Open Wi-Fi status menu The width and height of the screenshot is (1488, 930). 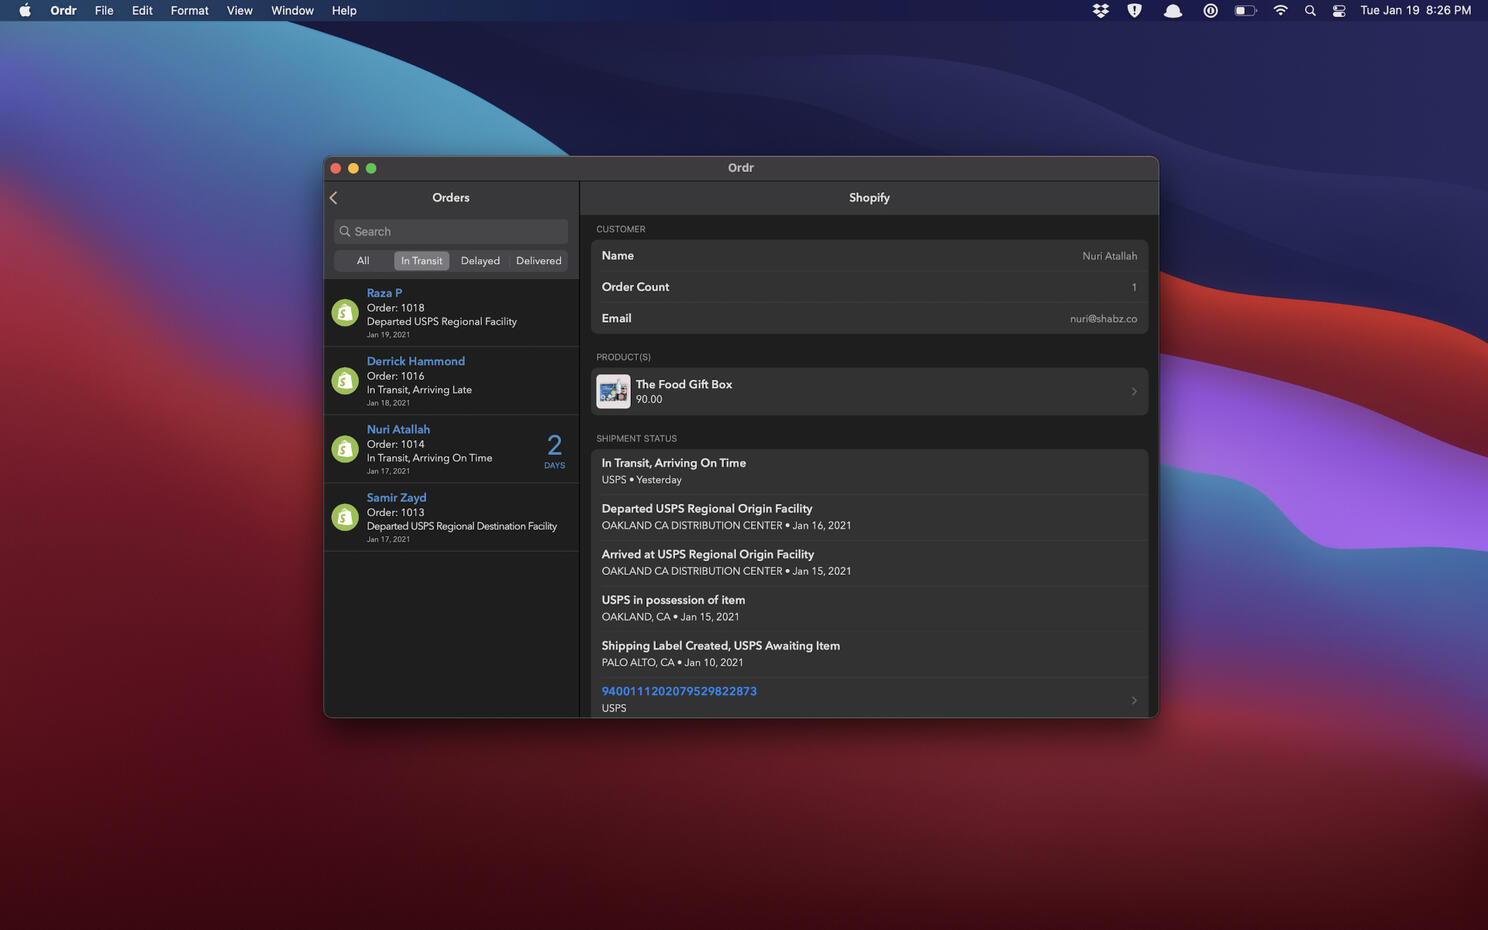point(1280,10)
